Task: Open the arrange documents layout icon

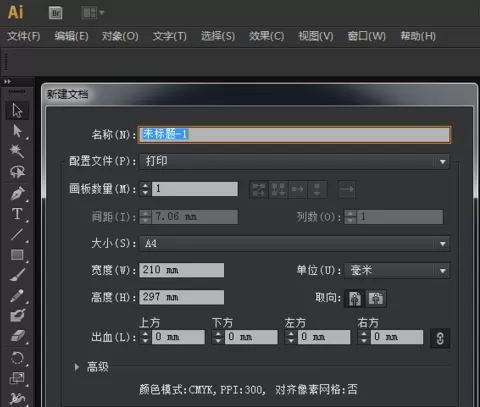Action: point(93,13)
